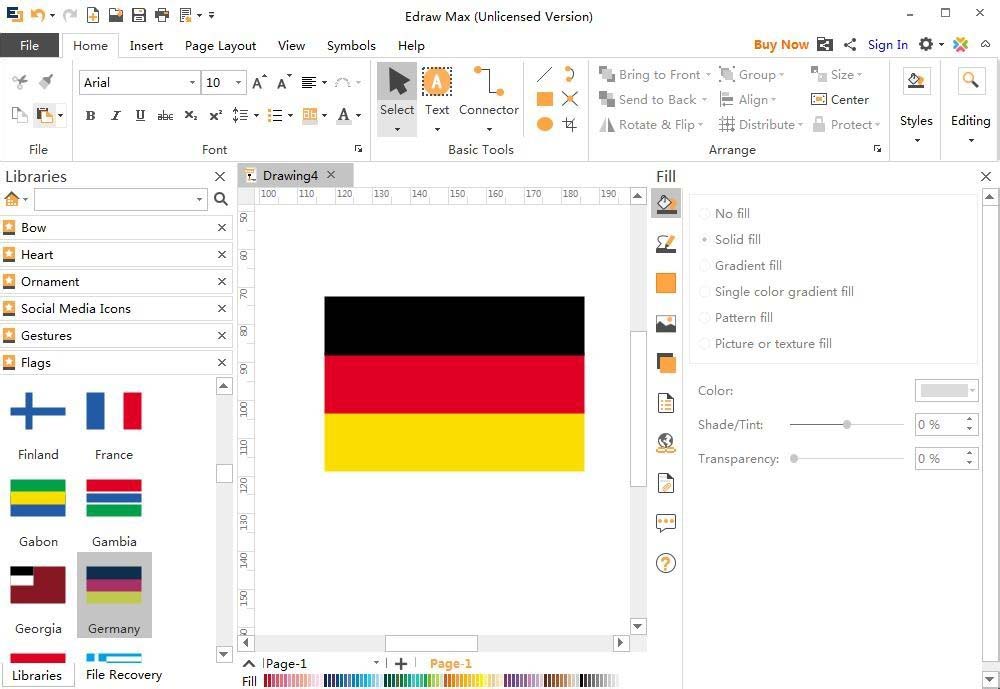Open the Shadow settings sidebar icon

[666, 363]
